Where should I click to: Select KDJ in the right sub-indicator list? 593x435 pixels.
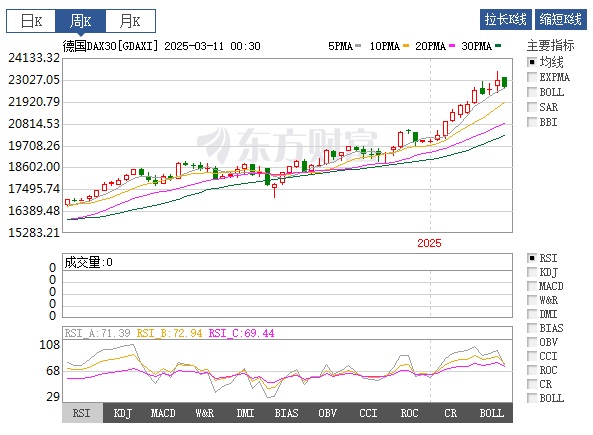point(532,272)
